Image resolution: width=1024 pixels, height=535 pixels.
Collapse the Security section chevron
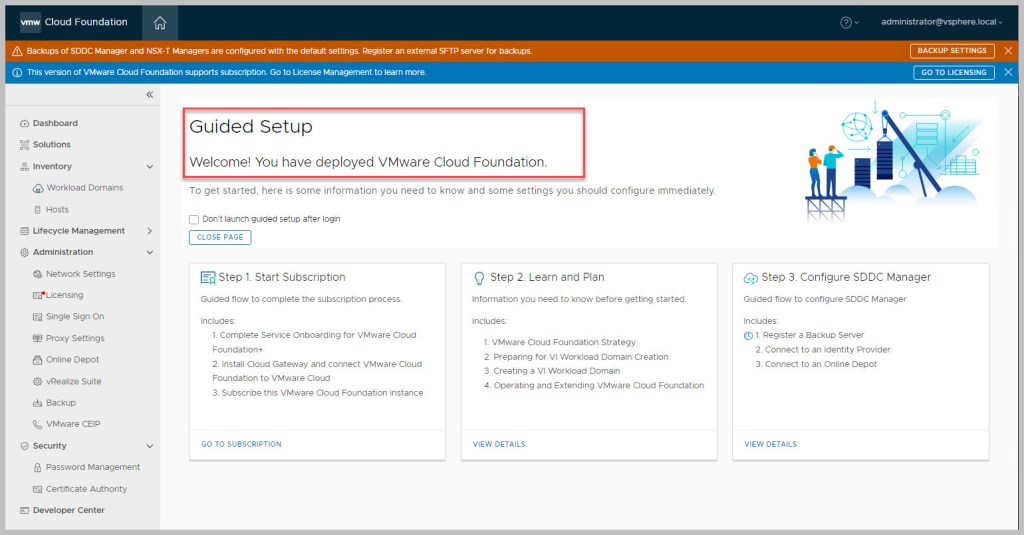(150, 446)
